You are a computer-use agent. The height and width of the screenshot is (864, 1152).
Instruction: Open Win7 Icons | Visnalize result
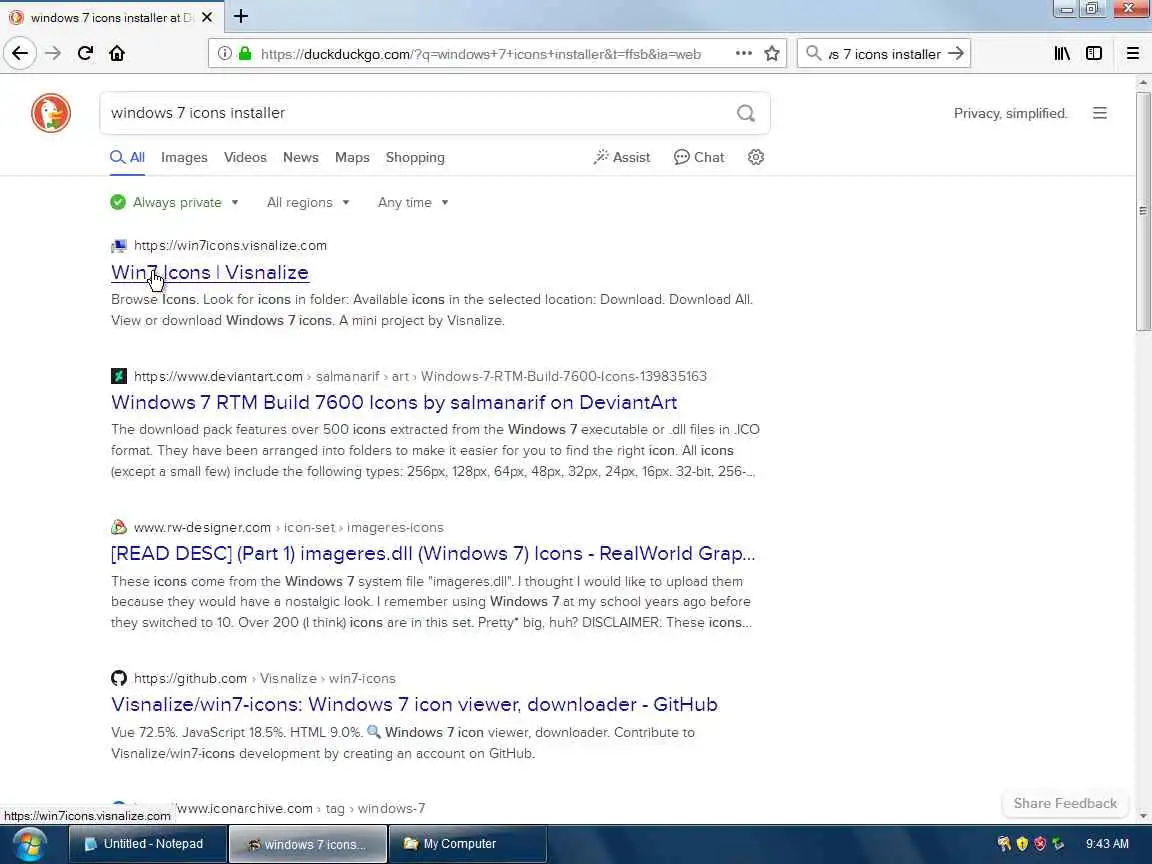(209, 273)
